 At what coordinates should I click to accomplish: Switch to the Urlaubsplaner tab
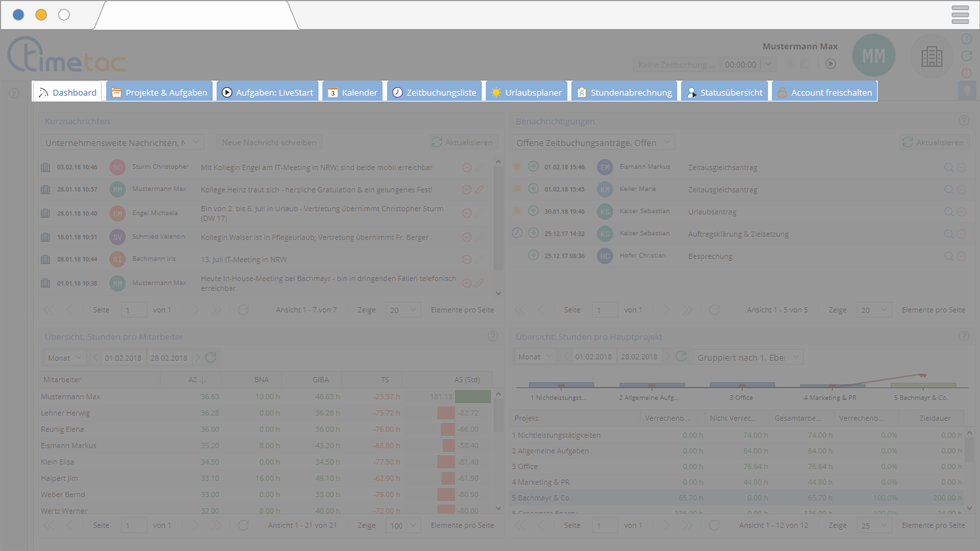[x=527, y=92]
